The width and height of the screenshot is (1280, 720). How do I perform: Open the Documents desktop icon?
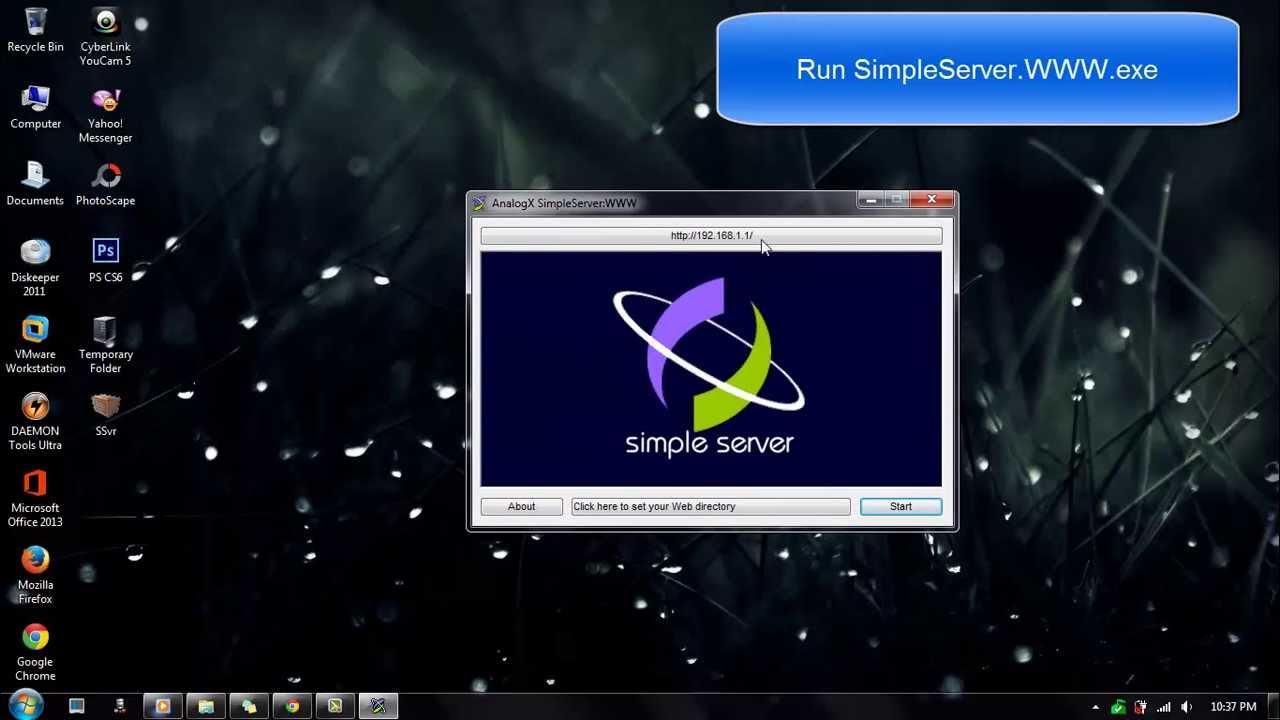[x=35, y=184]
